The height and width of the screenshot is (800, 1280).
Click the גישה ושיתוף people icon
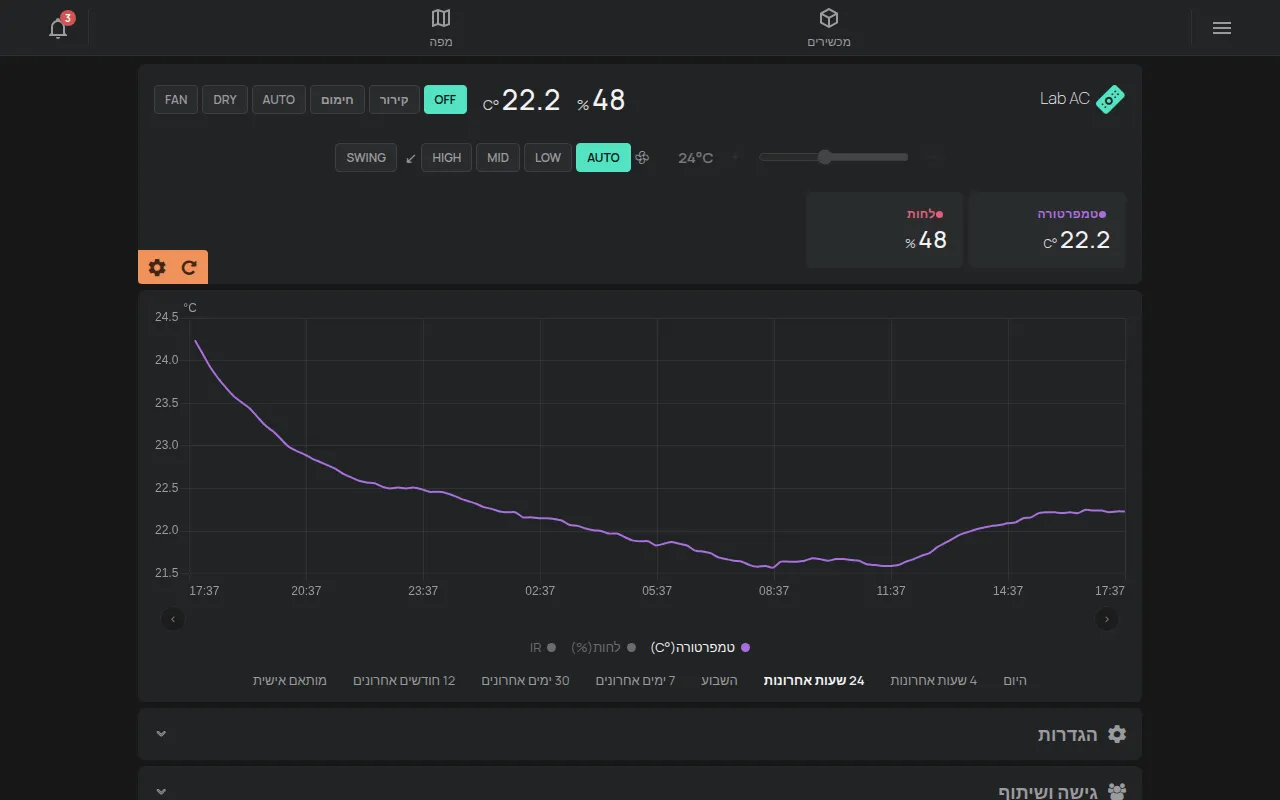pos(1117,792)
